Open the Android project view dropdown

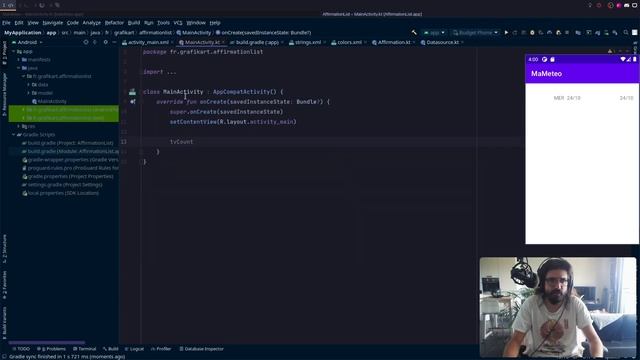[27, 42]
